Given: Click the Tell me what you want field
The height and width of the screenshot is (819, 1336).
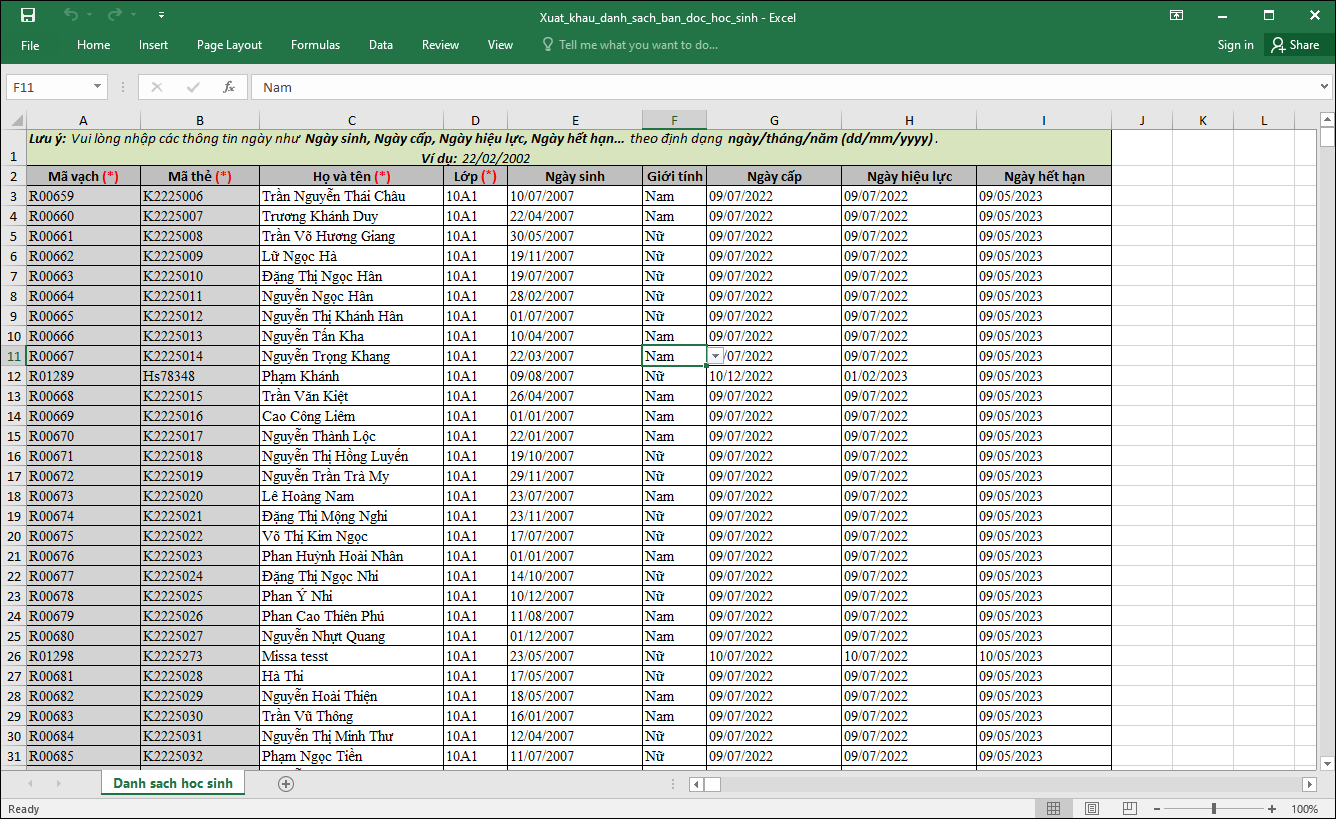Looking at the screenshot, I should (638, 45).
